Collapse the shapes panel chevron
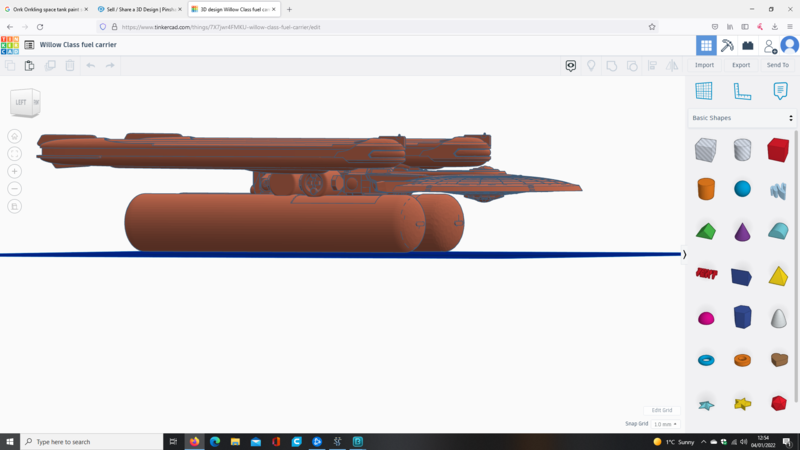The width and height of the screenshot is (800, 450). [684, 255]
